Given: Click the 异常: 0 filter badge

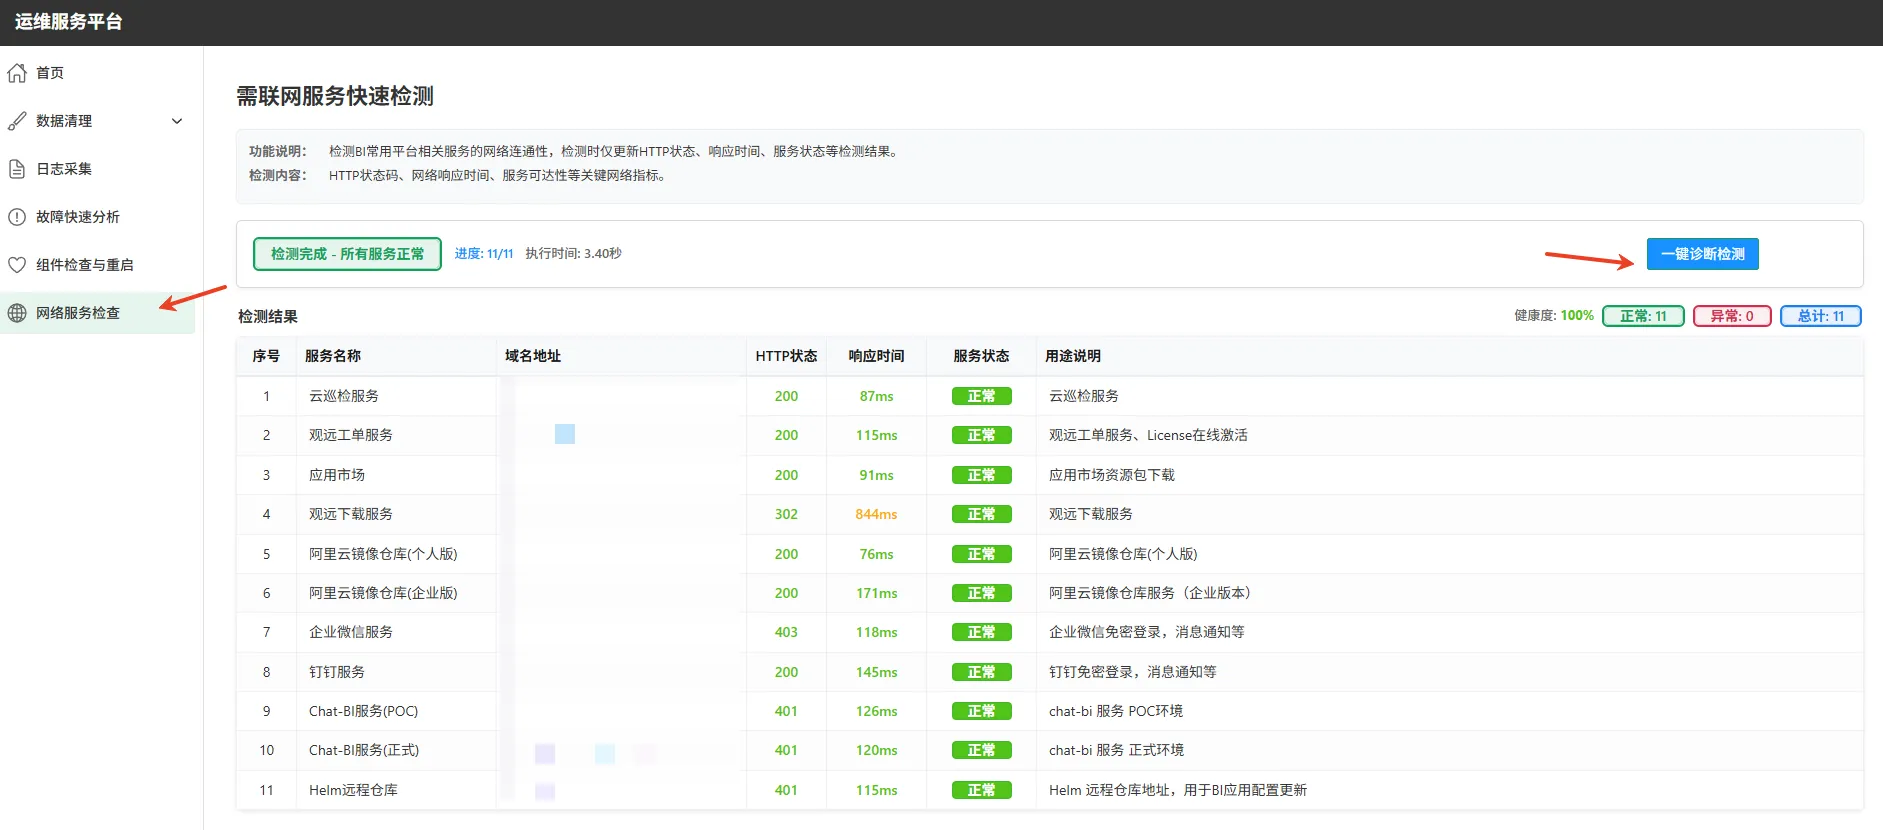Looking at the screenshot, I should [x=1731, y=316].
